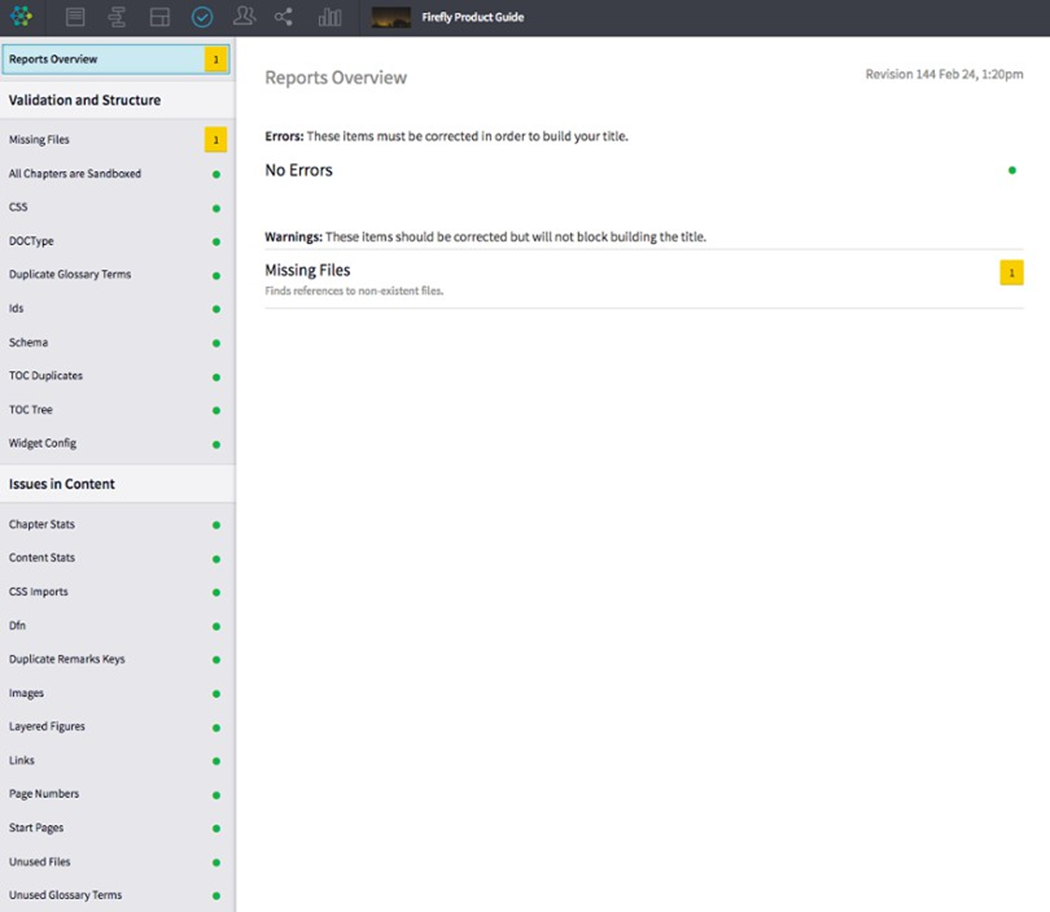Screen dimensions: 1050x912
Task: Toggle the green status dot next to CSS
Action: tap(214, 207)
